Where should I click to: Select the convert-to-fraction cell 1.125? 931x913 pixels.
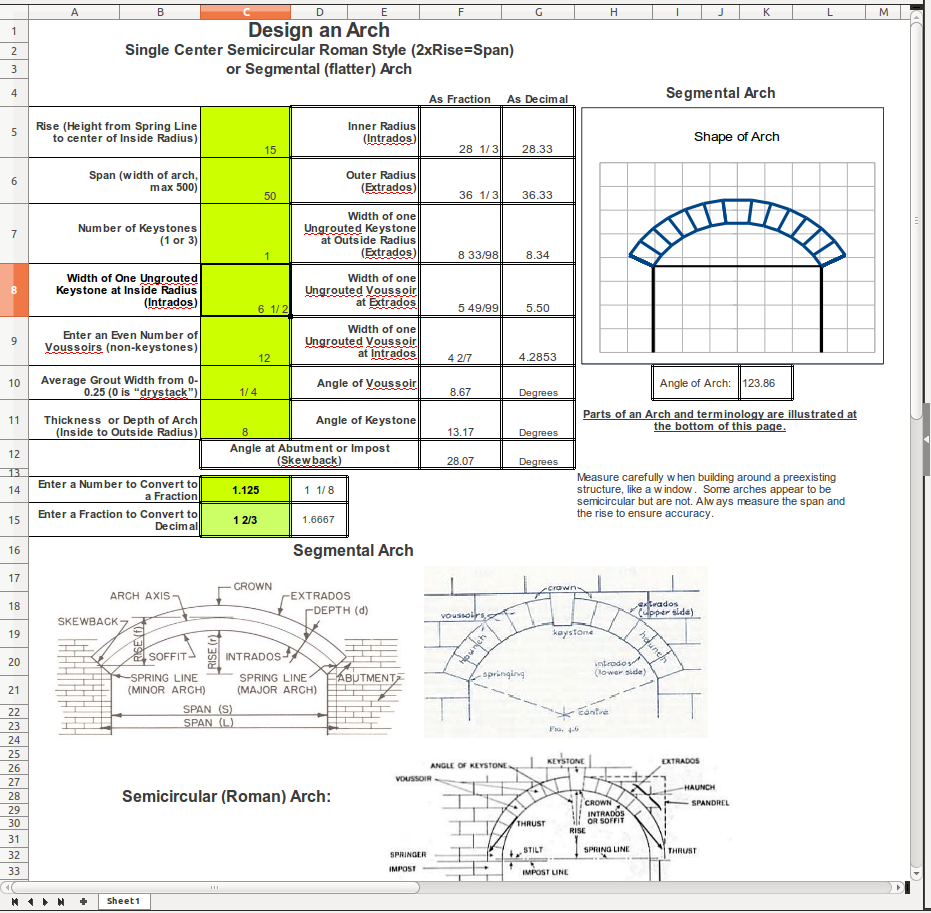click(245, 490)
